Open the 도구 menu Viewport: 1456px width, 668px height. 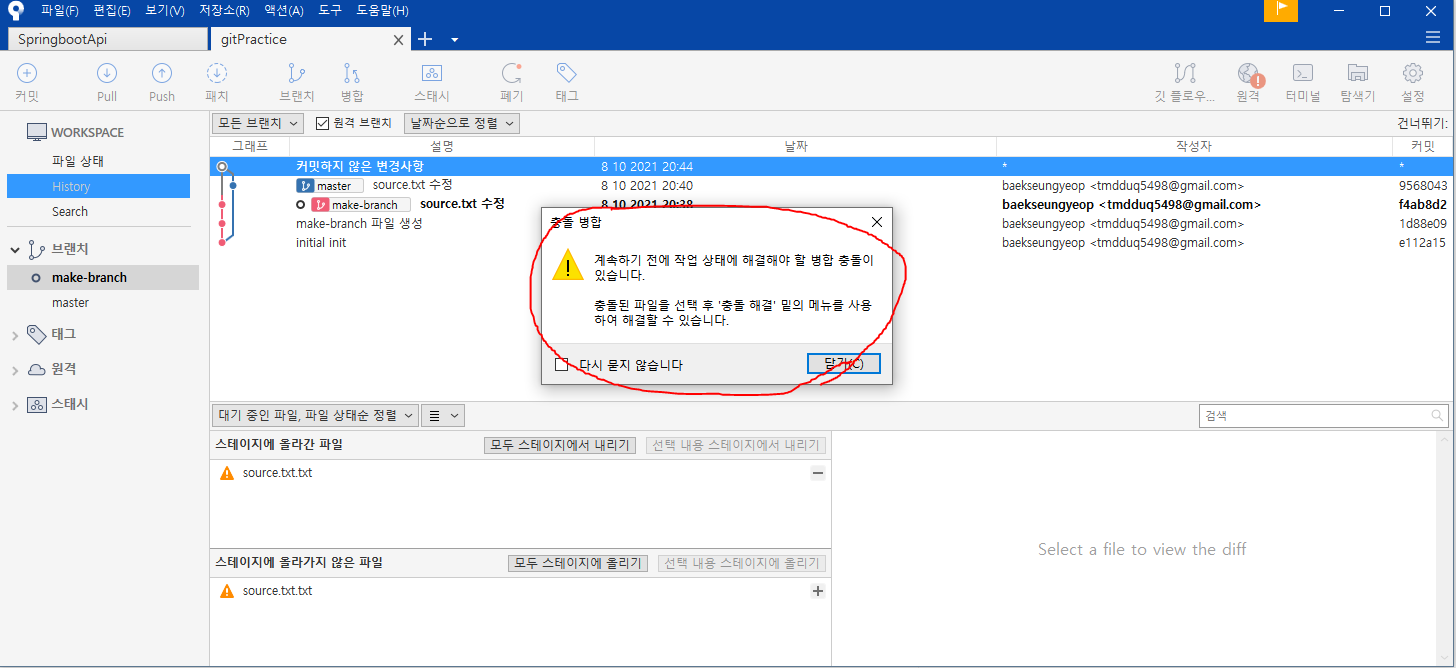[330, 10]
